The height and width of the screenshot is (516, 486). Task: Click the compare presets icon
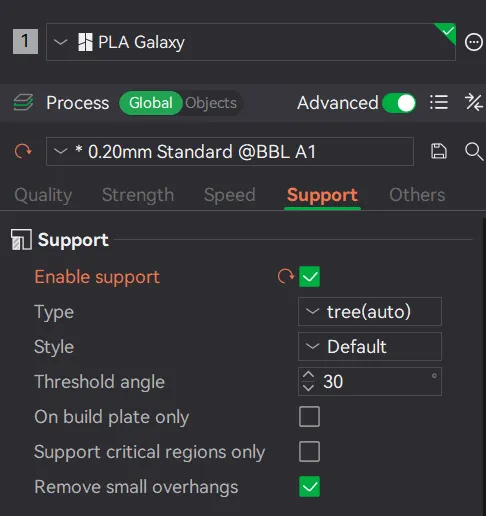pyautogui.click(x=474, y=102)
